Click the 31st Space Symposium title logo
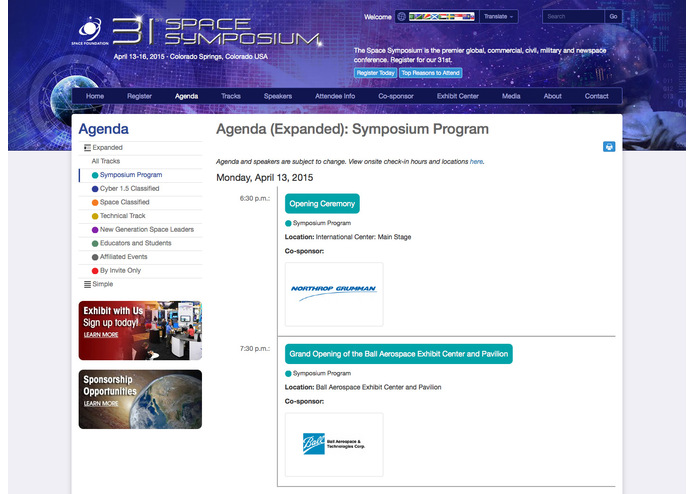 point(217,31)
